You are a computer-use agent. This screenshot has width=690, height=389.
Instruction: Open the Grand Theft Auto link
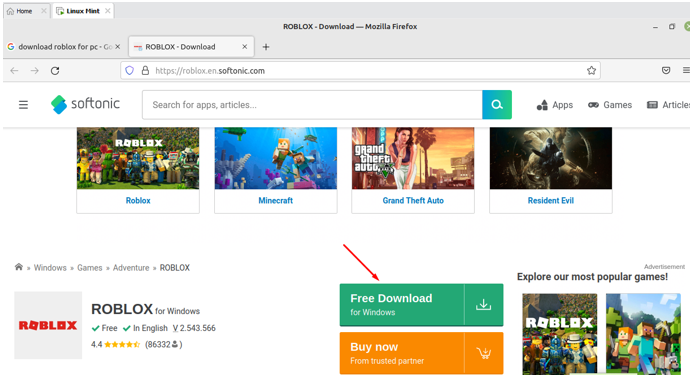point(413,201)
